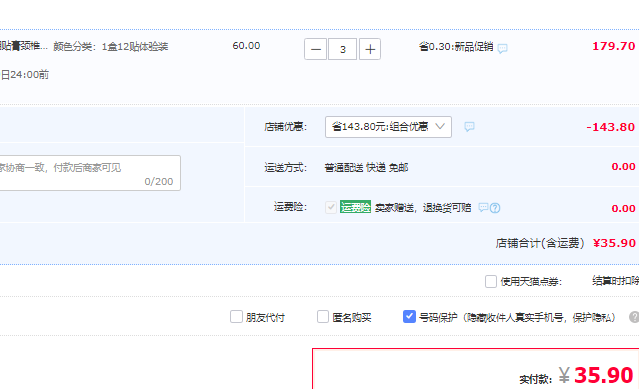Click the green 运费险 badge
Screen dimensions: 639x389
(355, 207)
